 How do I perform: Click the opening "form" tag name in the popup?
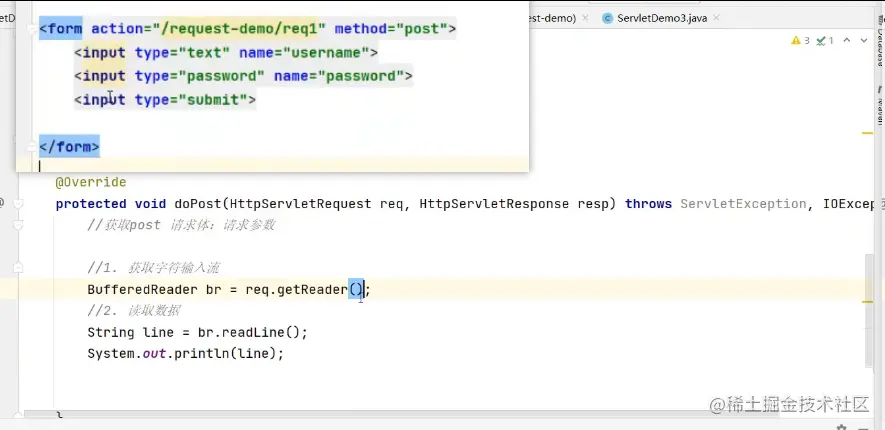[65, 29]
